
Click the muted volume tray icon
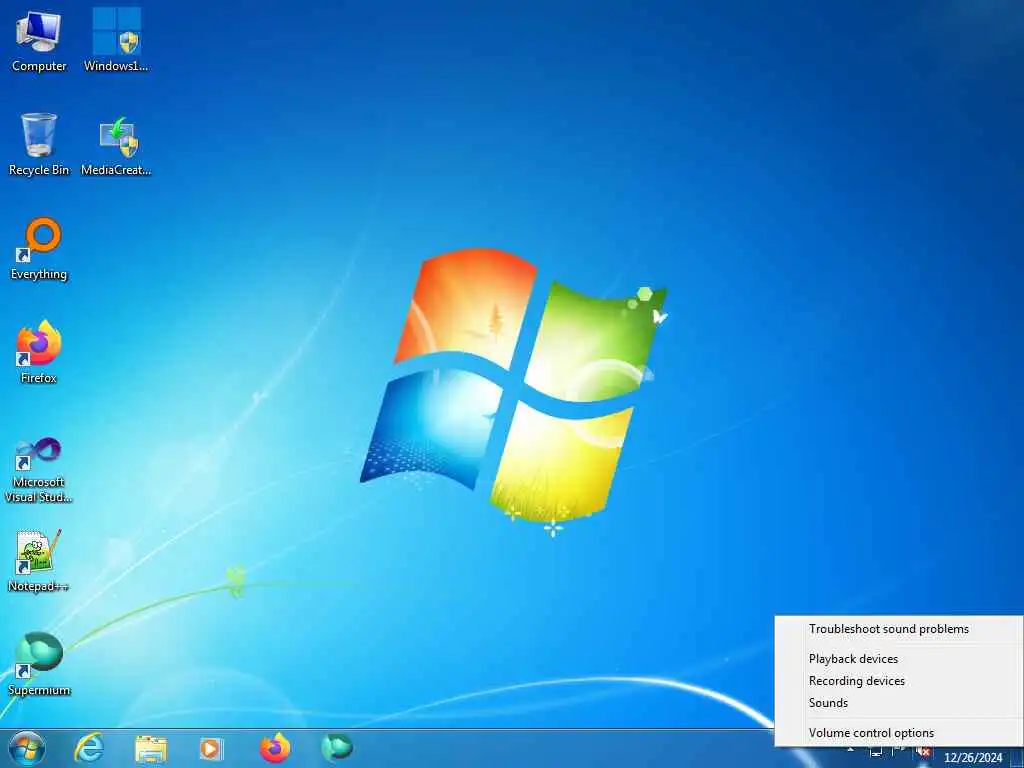click(x=923, y=752)
